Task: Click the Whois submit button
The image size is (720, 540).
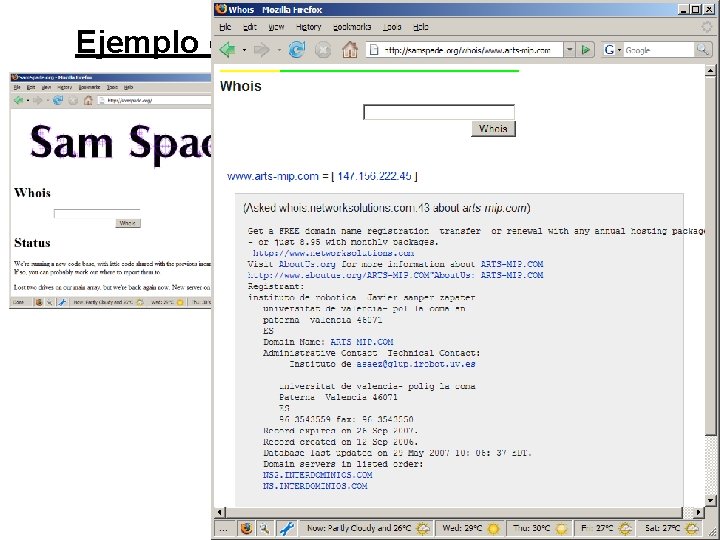Action: pyautogui.click(x=493, y=129)
